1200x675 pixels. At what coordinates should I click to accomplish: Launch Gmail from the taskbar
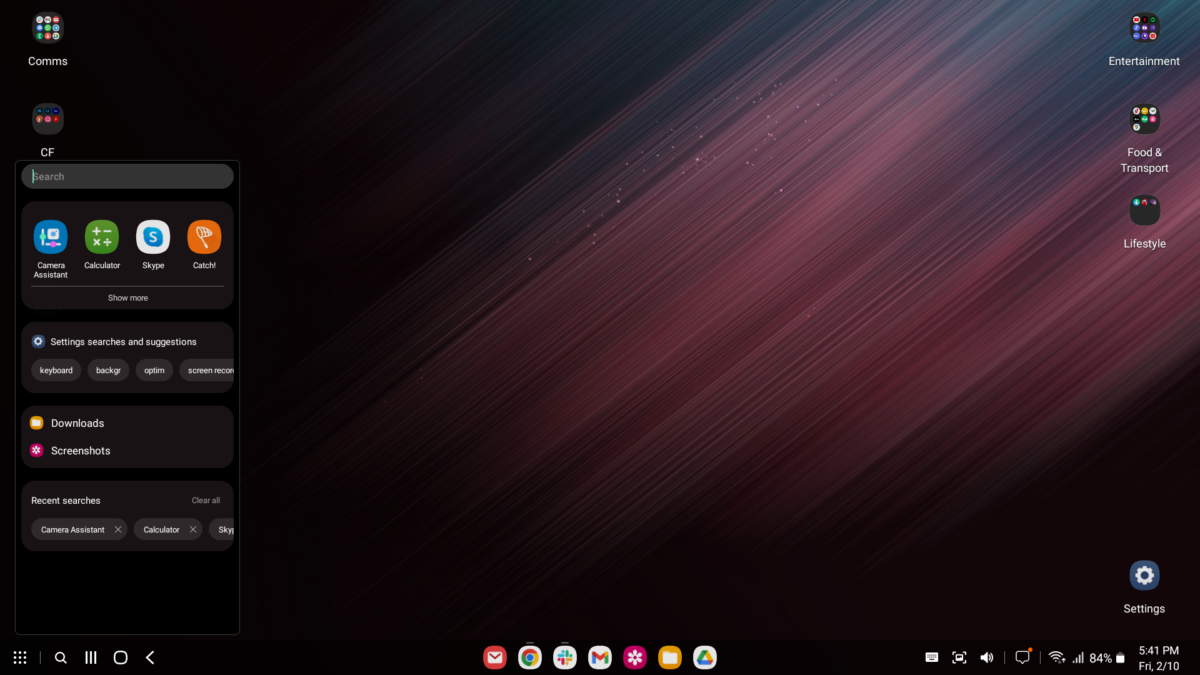[600, 657]
